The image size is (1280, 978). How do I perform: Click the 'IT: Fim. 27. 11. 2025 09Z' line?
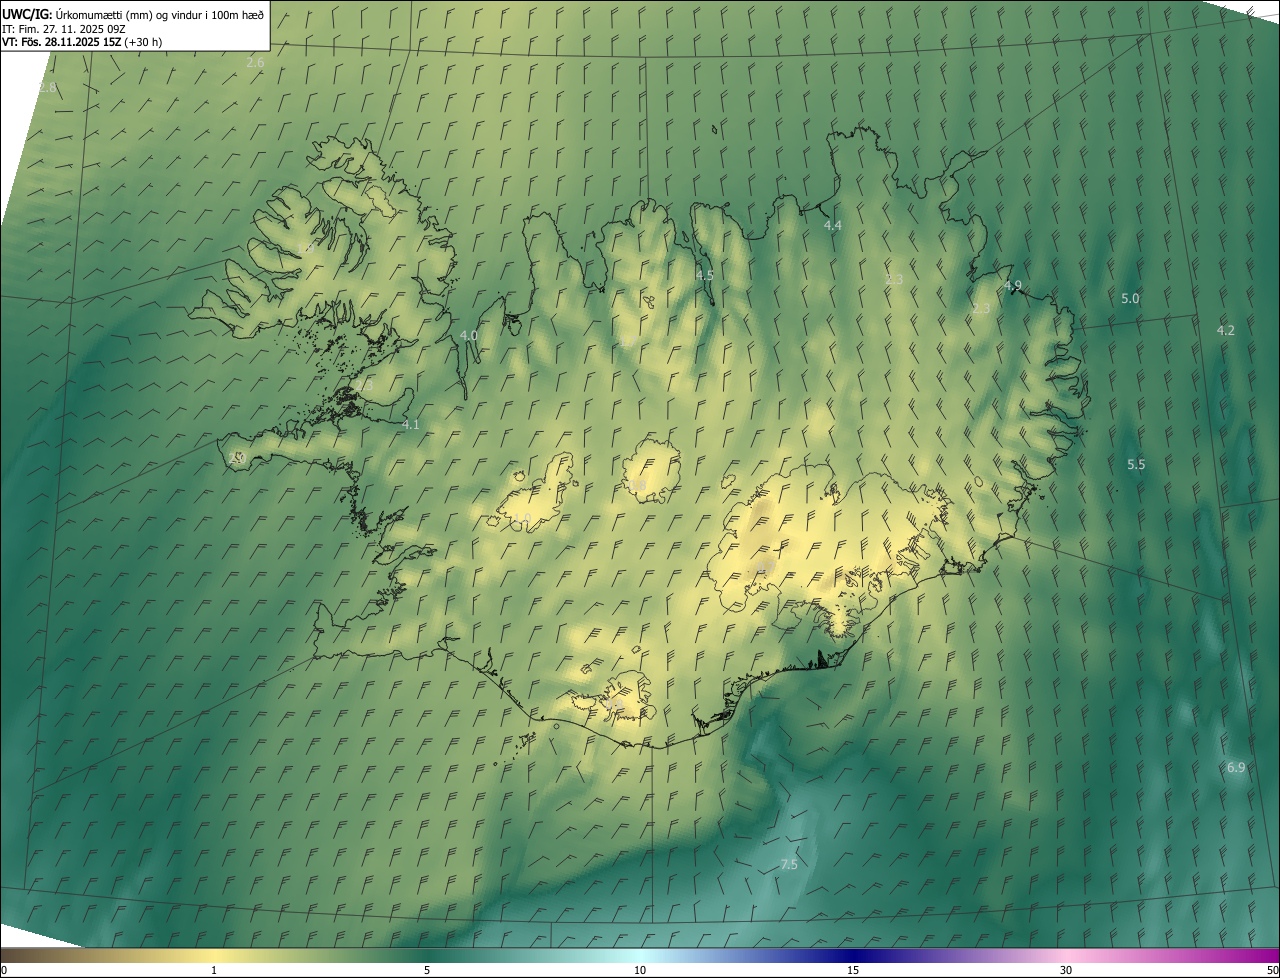point(62,29)
